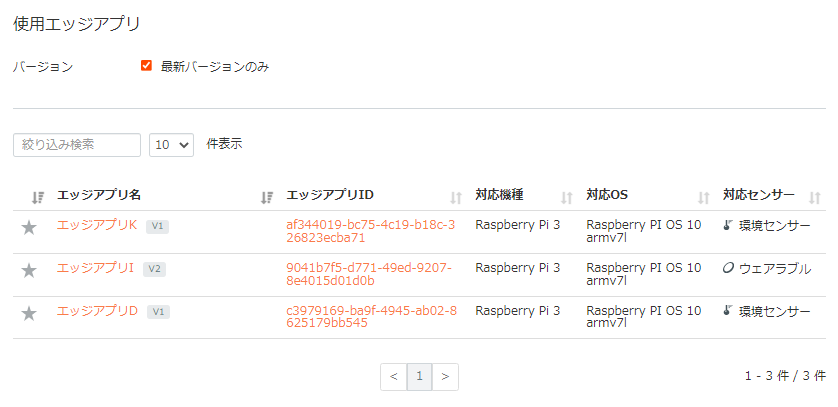Open ID link starting with c3979169
Screen dimensions: 838x407
coord(371,317)
